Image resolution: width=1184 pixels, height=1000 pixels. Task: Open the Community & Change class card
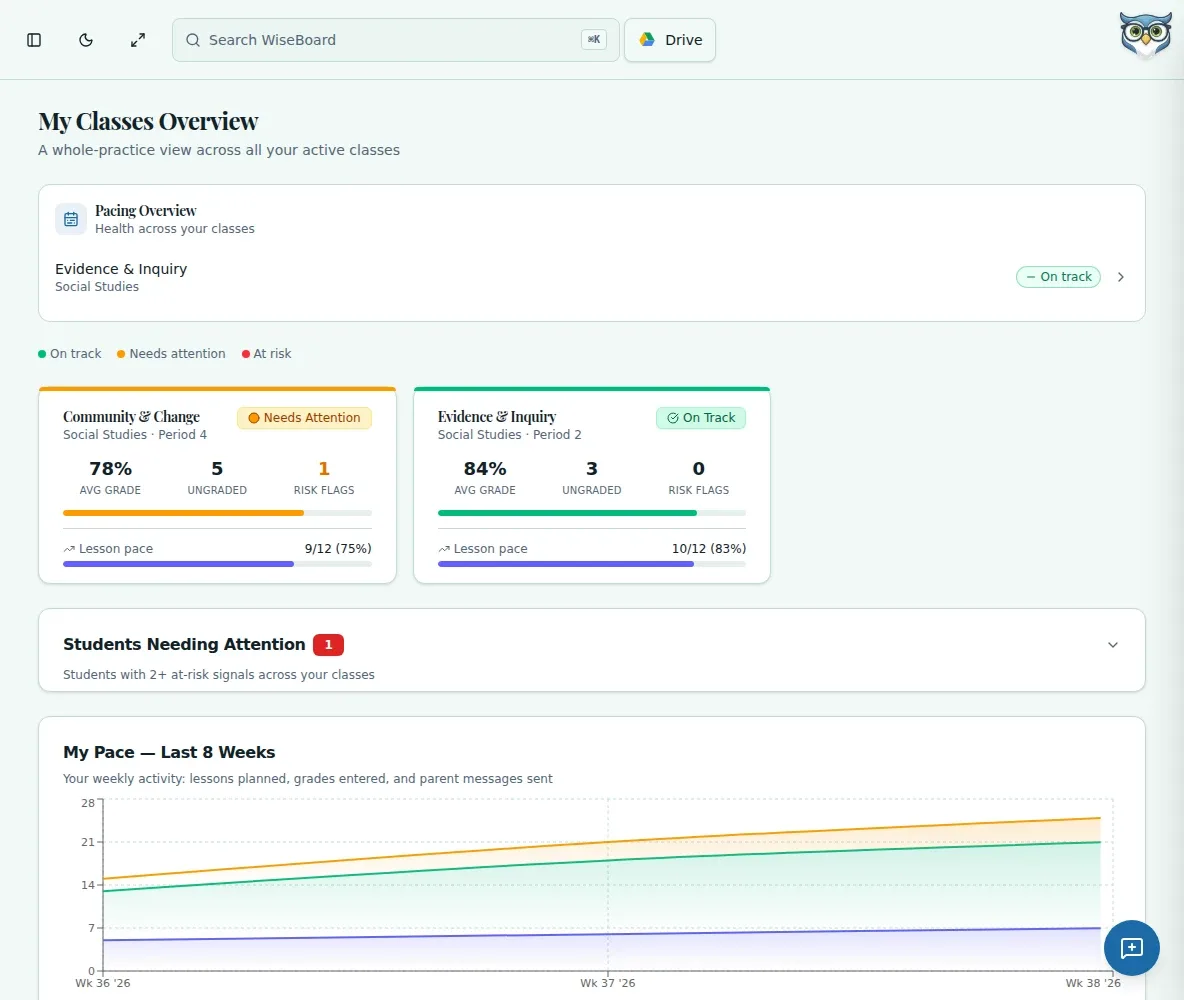tap(217, 485)
